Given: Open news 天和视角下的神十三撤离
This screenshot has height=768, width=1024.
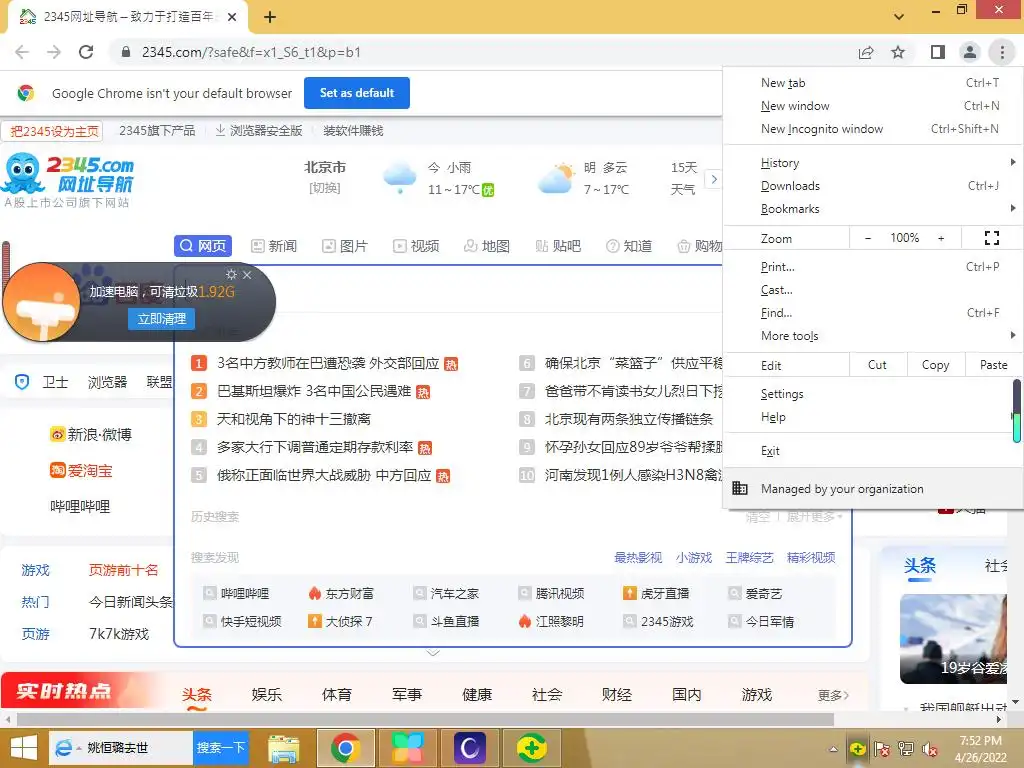Looking at the screenshot, I should tap(294, 419).
